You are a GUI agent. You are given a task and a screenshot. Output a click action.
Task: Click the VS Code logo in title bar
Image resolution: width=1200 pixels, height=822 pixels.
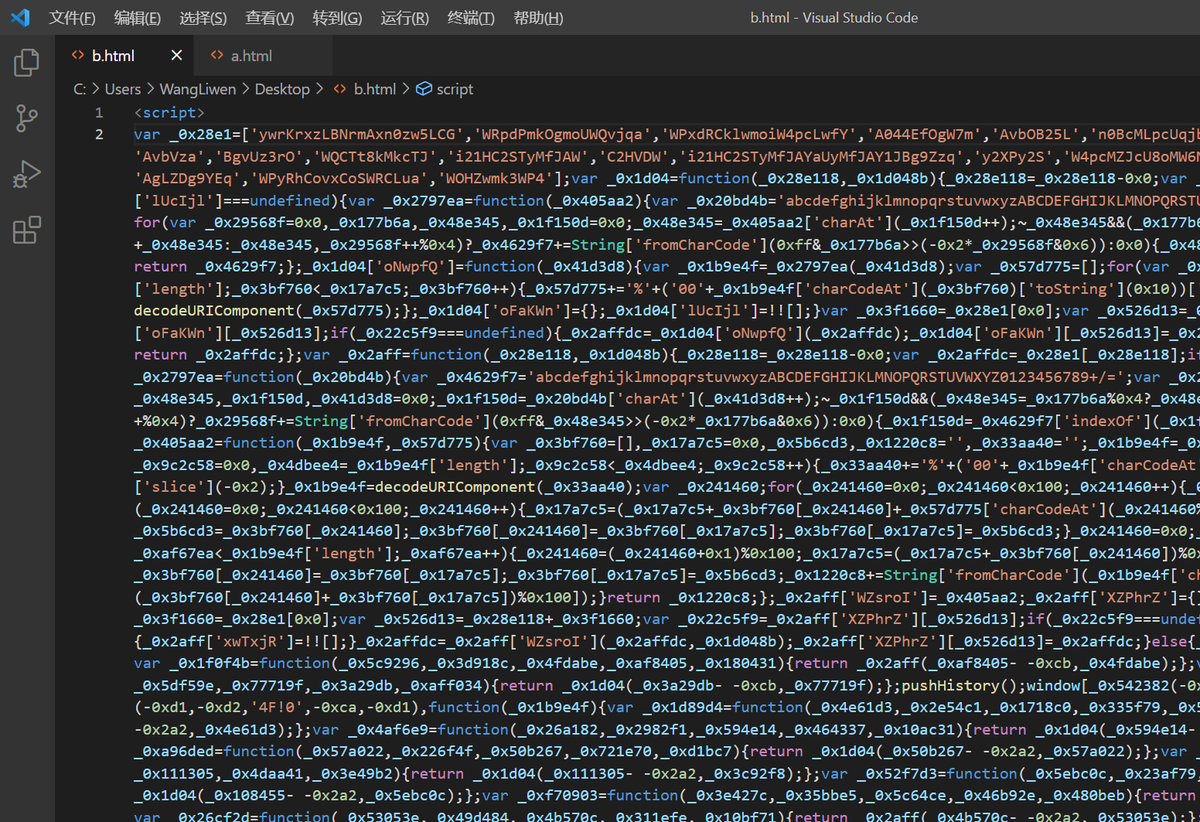20,18
